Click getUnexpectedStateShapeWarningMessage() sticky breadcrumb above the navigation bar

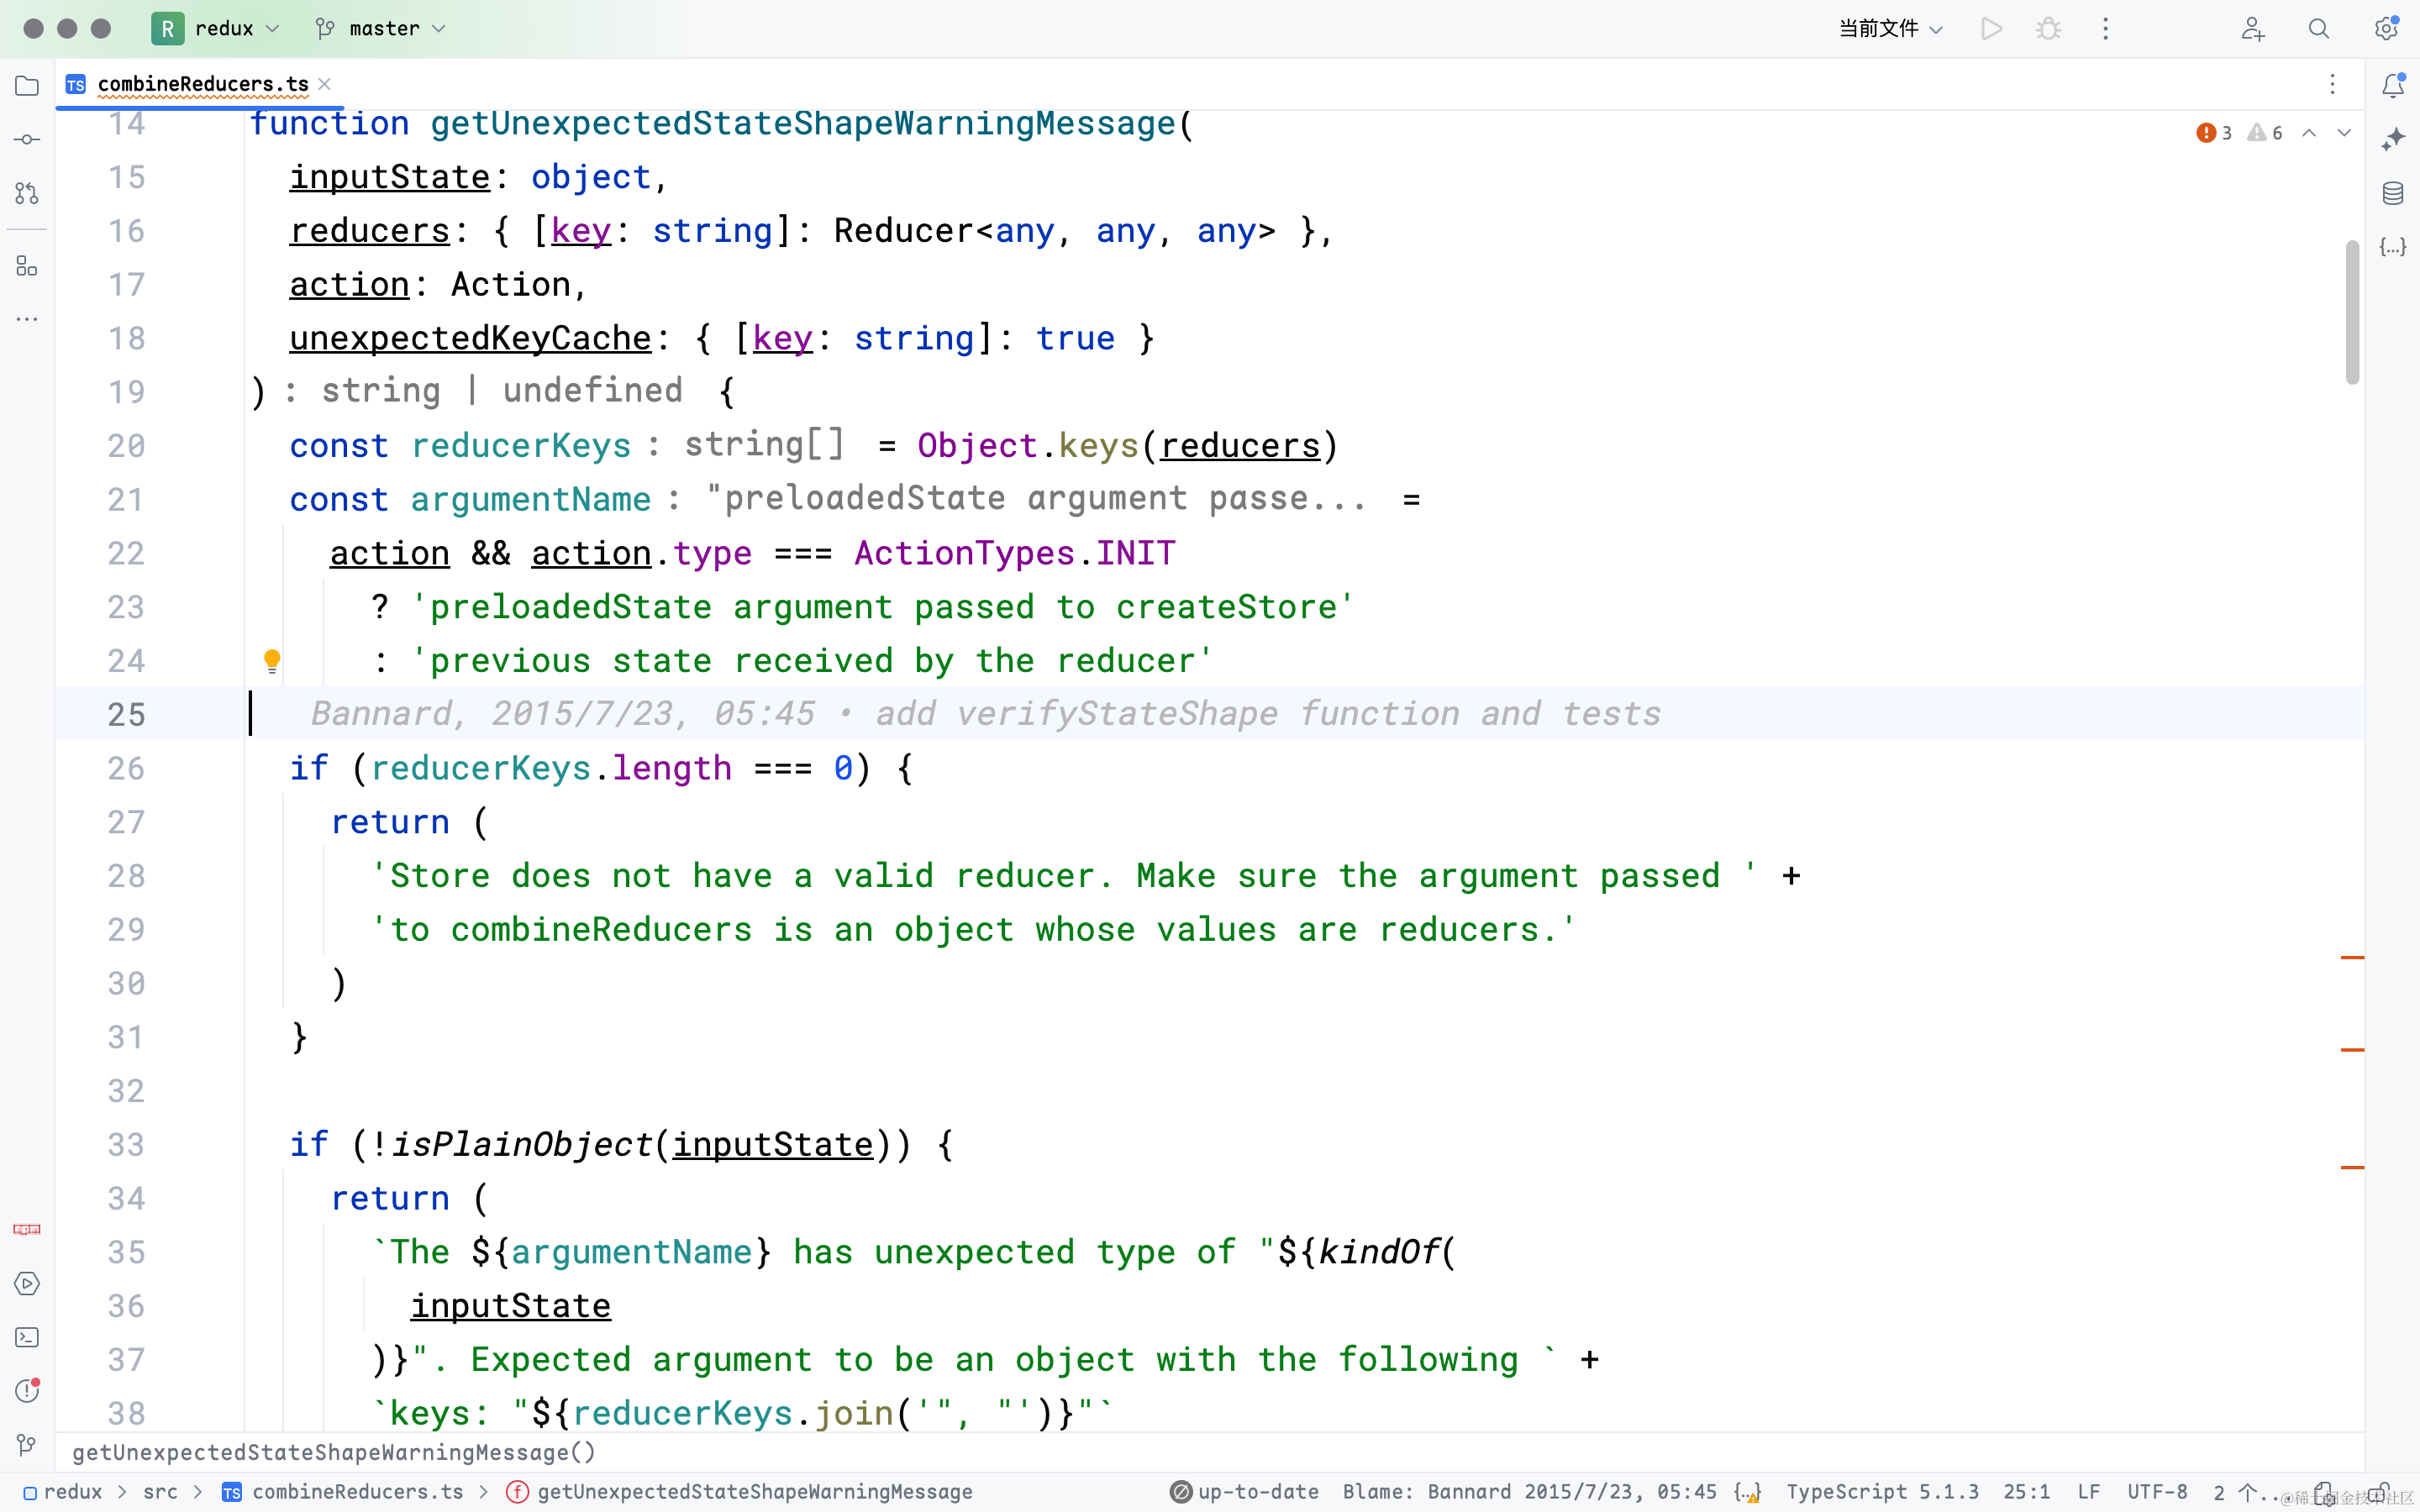click(333, 1452)
